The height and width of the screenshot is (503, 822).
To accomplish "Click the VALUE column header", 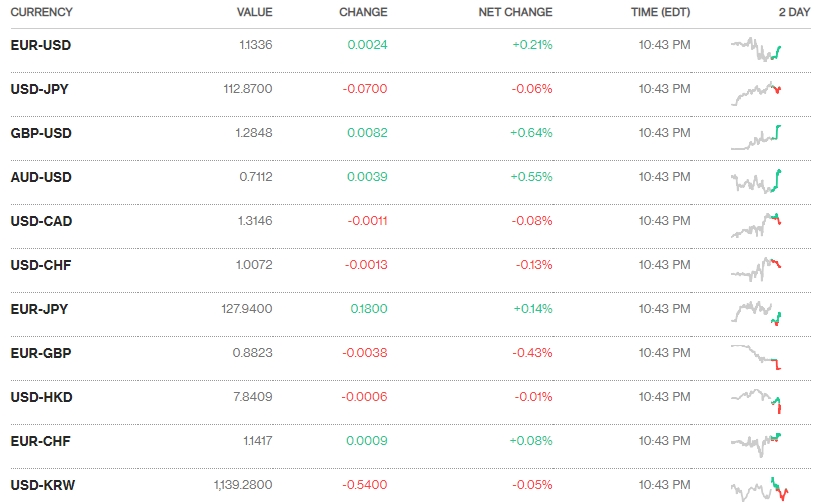I will coord(254,12).
